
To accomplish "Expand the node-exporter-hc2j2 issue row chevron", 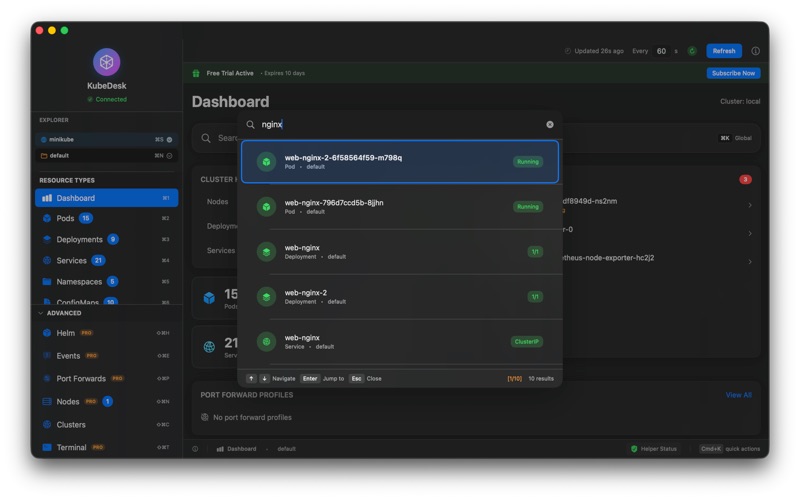I will (750, 262).
